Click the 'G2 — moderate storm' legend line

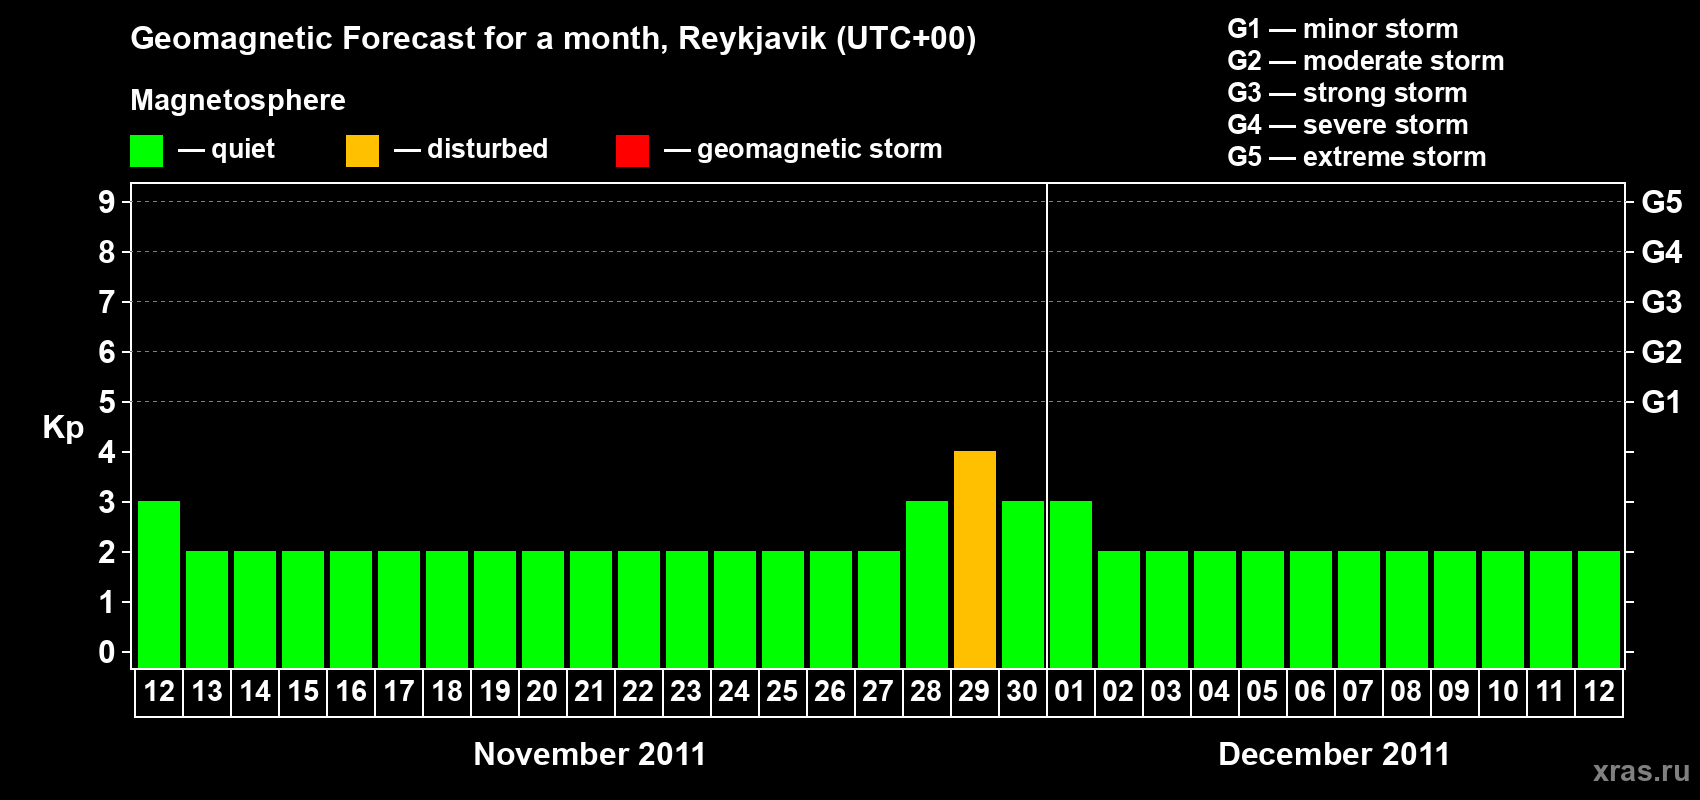1366,61
